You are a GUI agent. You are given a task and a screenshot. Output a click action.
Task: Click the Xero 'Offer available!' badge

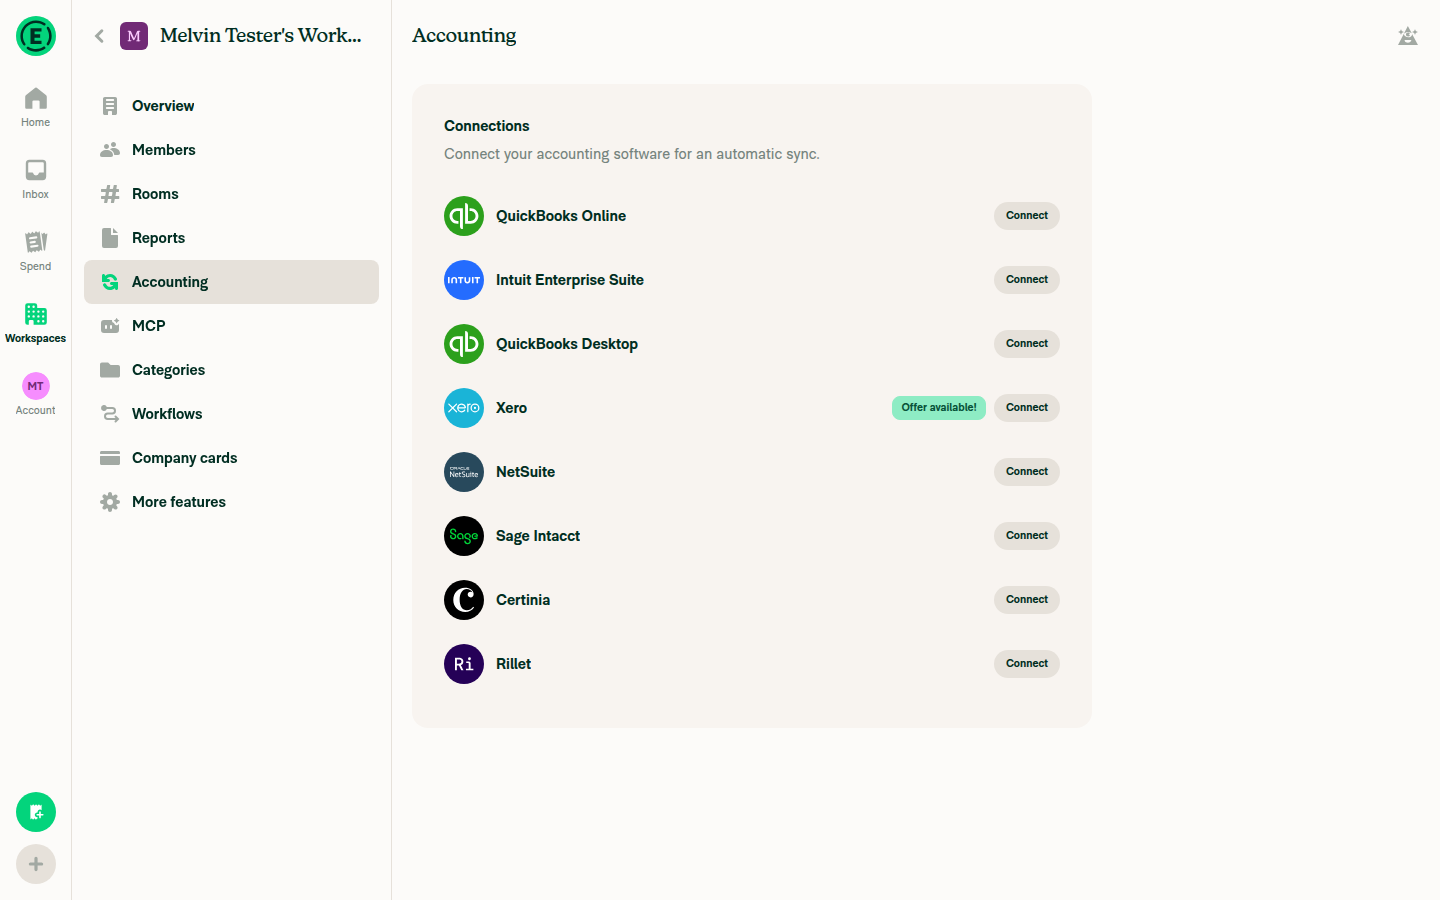939,408
